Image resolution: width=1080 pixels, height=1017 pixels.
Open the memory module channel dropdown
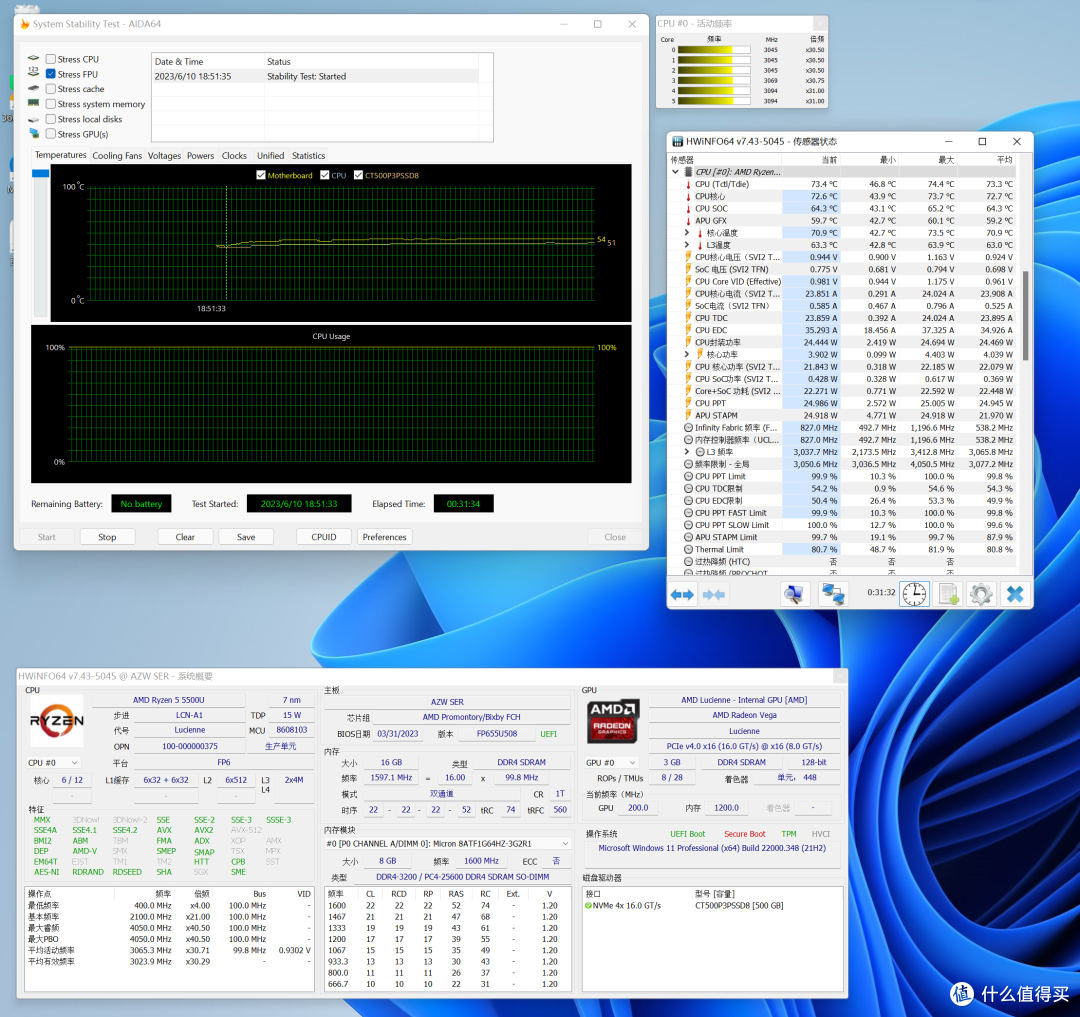(448, 843)
